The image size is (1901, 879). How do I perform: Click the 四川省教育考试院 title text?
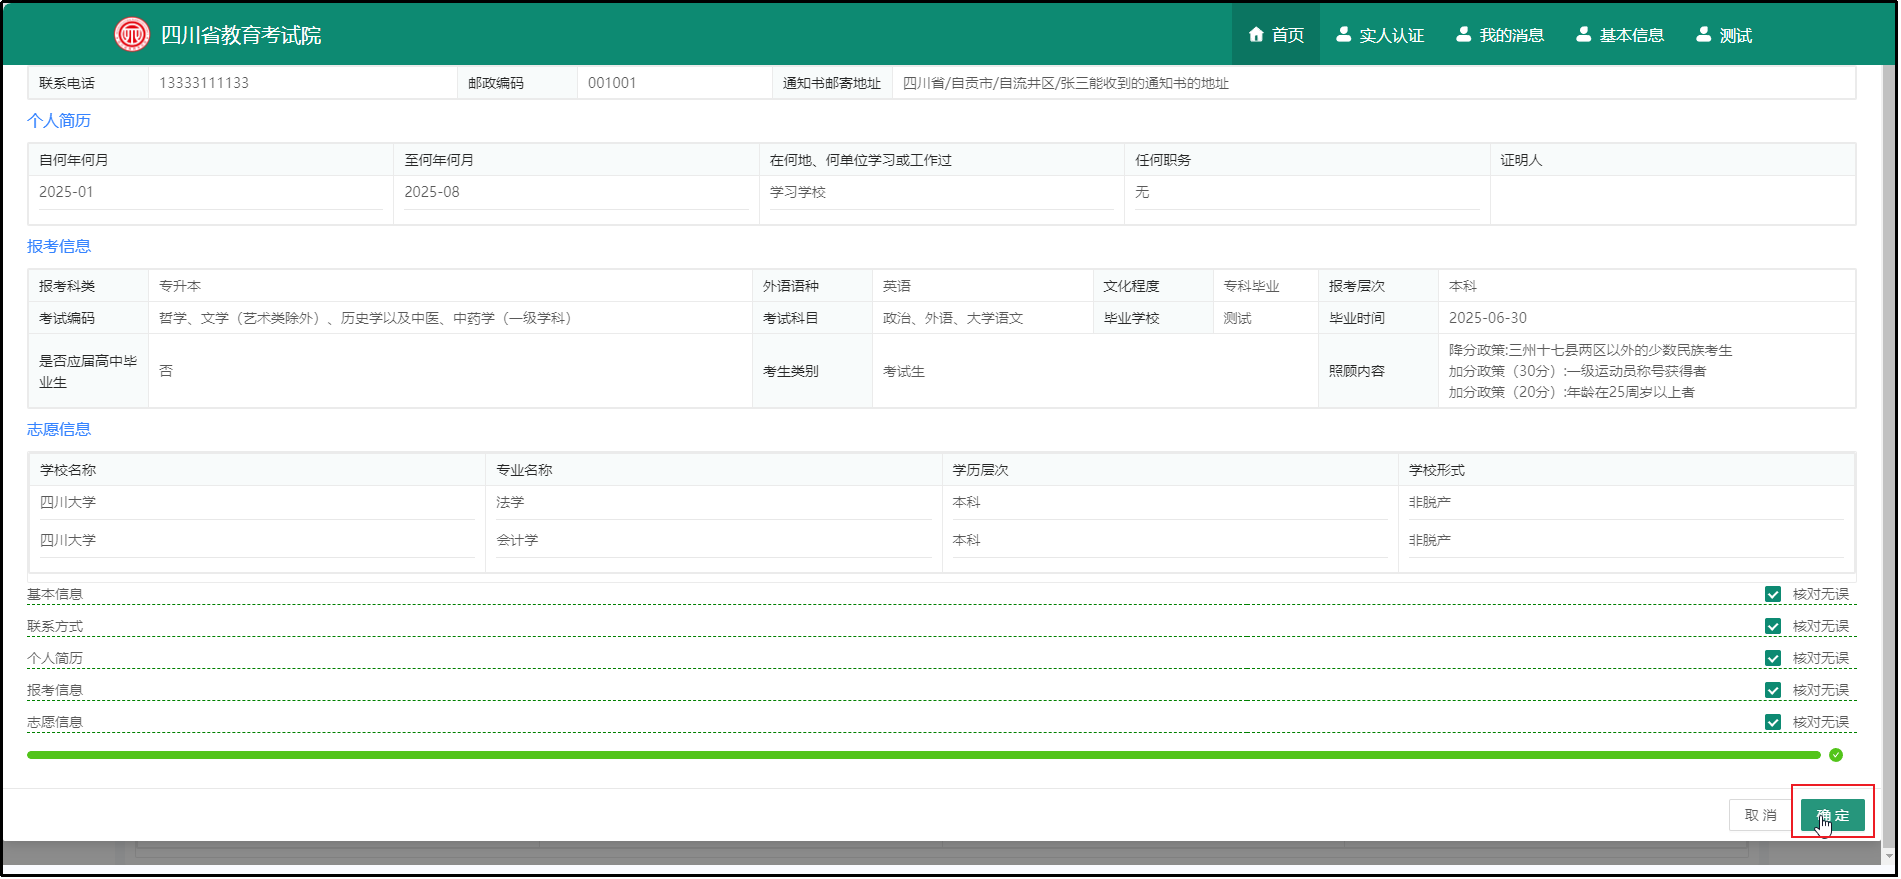coord(241,35)
